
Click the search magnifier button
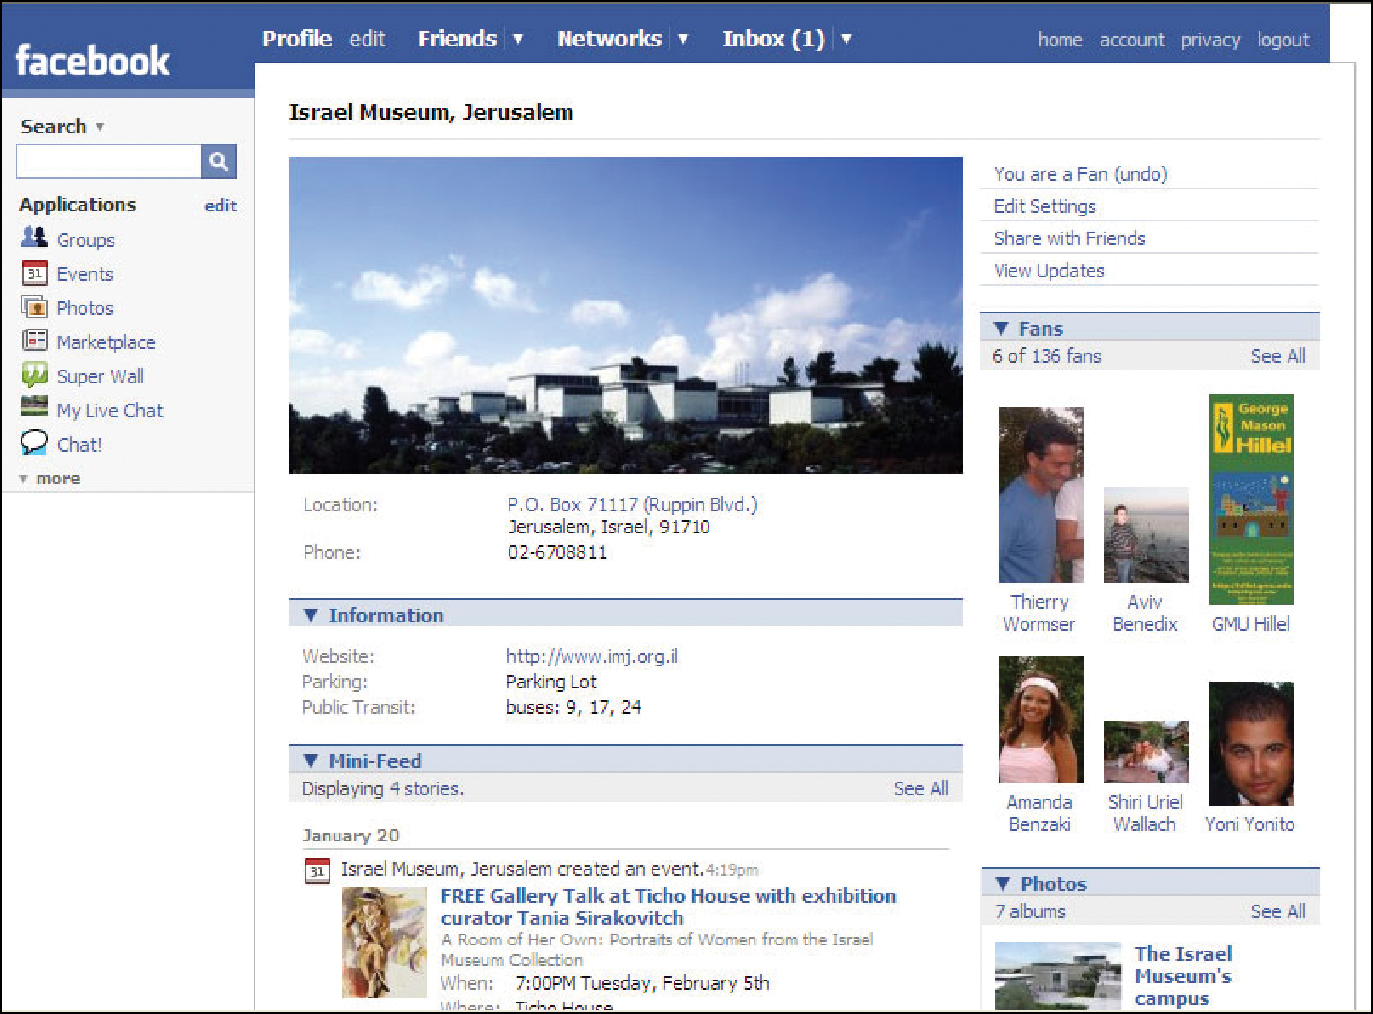tap(219, 161)
